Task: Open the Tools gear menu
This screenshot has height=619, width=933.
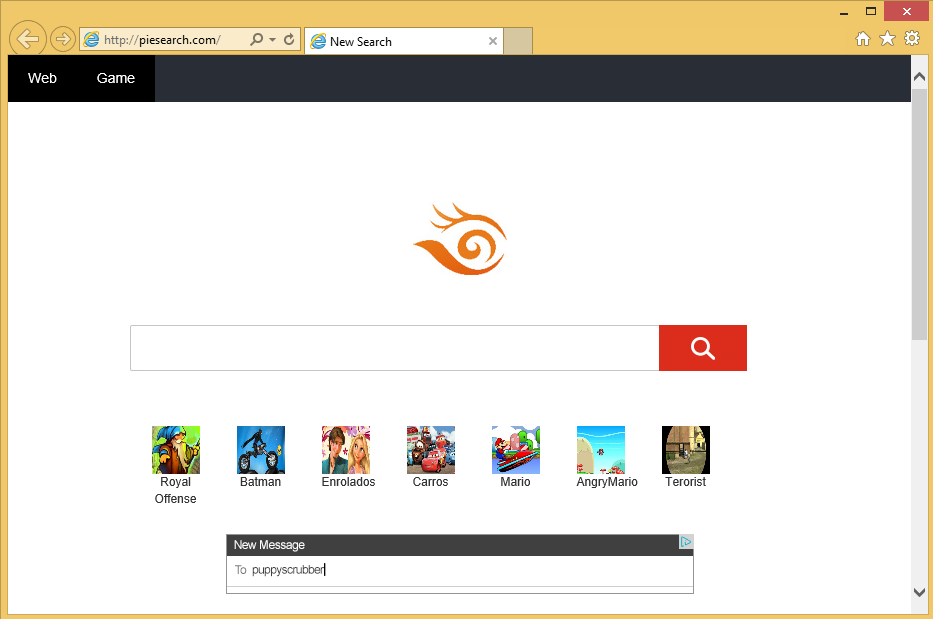Action: 912,39
